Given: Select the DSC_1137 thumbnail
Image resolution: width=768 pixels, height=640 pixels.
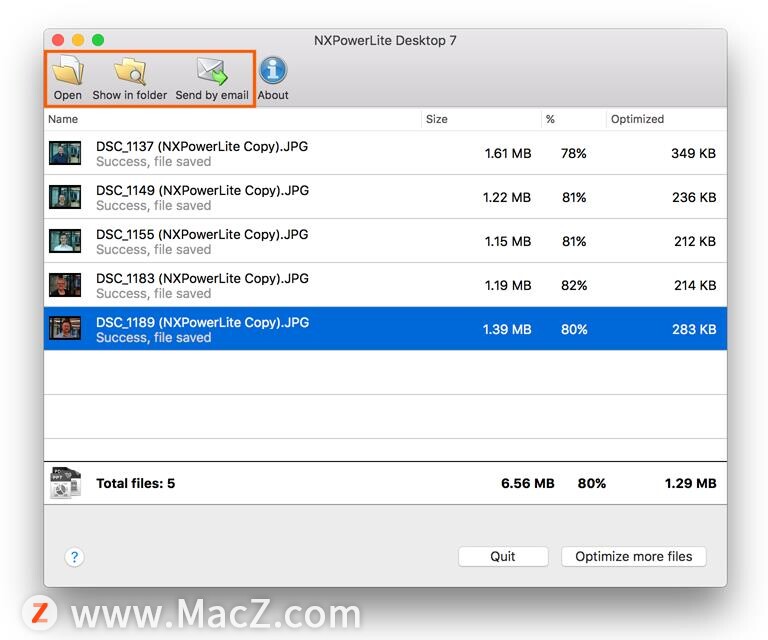Looking at the screenshot, I should click(x=65, y=153).
